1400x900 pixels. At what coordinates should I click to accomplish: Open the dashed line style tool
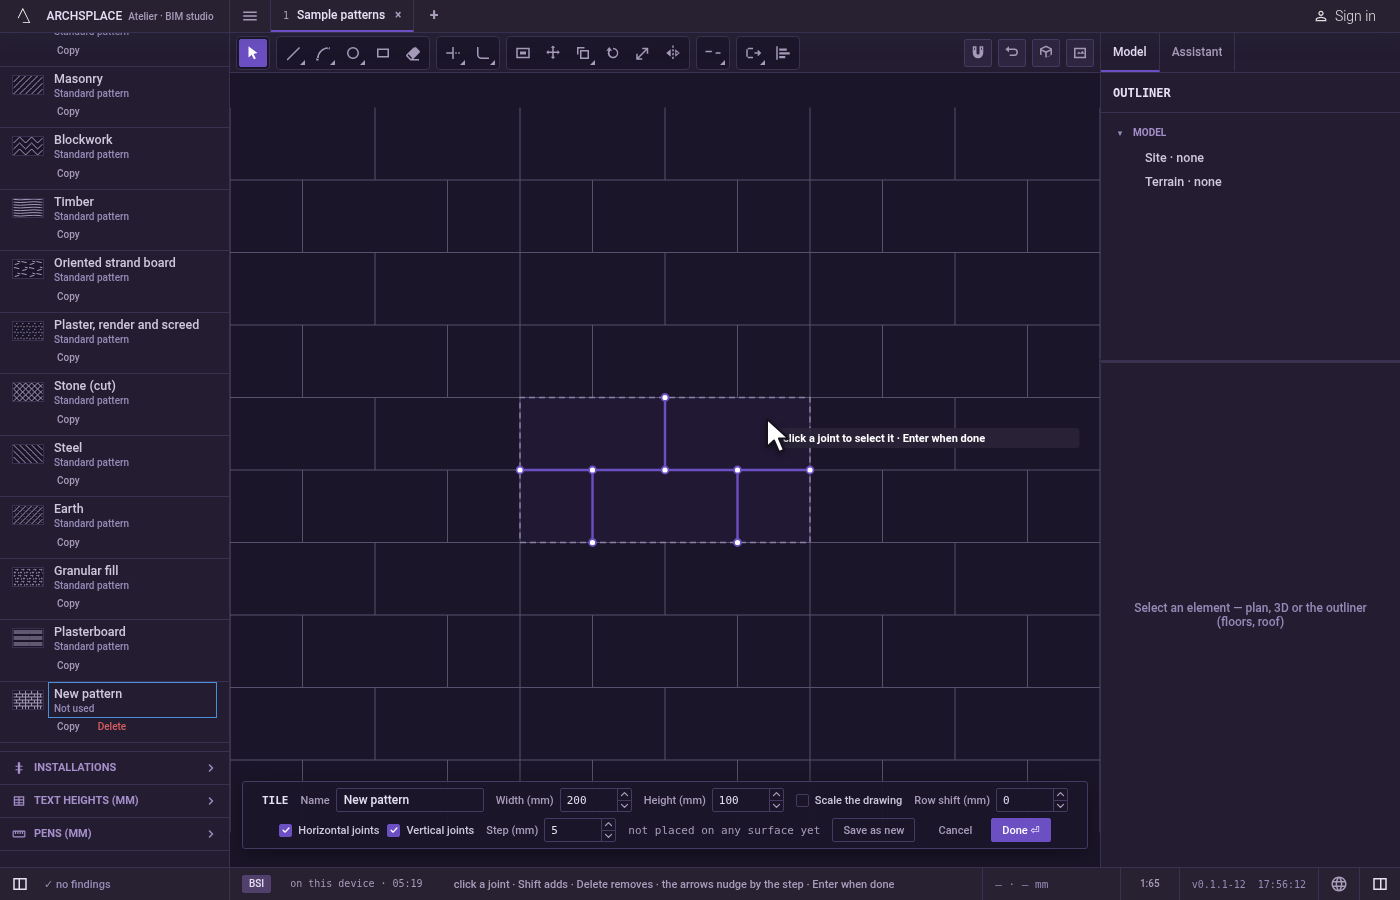click(x=713, y=53)
